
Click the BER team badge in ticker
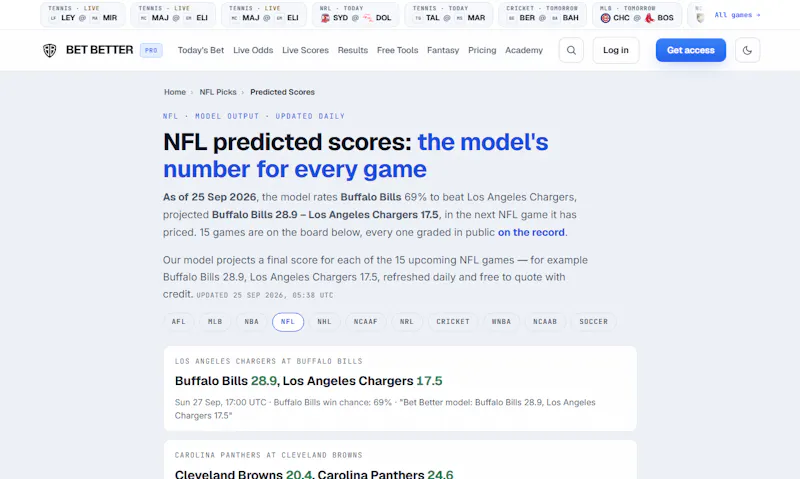pyautogui.click(x=511, y=18)
